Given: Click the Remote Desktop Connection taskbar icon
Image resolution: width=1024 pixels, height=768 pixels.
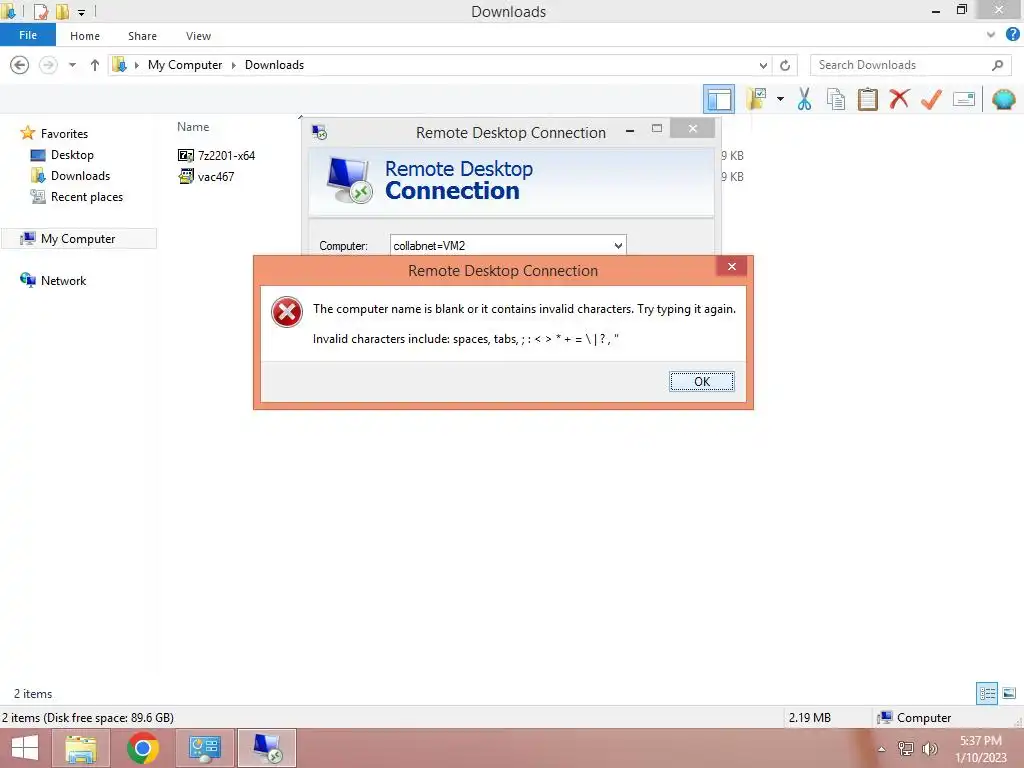Looking at the screenshot, I should coord(266,748).
